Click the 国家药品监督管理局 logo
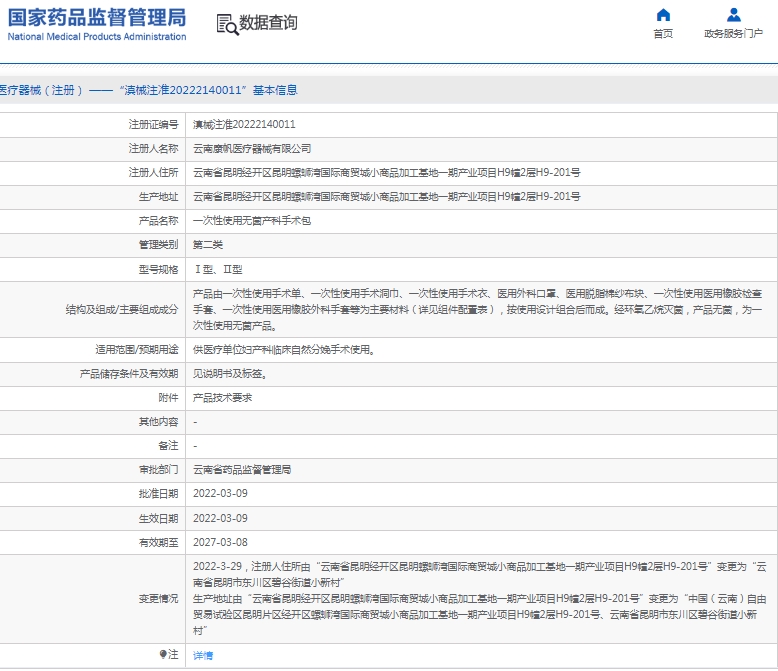 [97, 18]
